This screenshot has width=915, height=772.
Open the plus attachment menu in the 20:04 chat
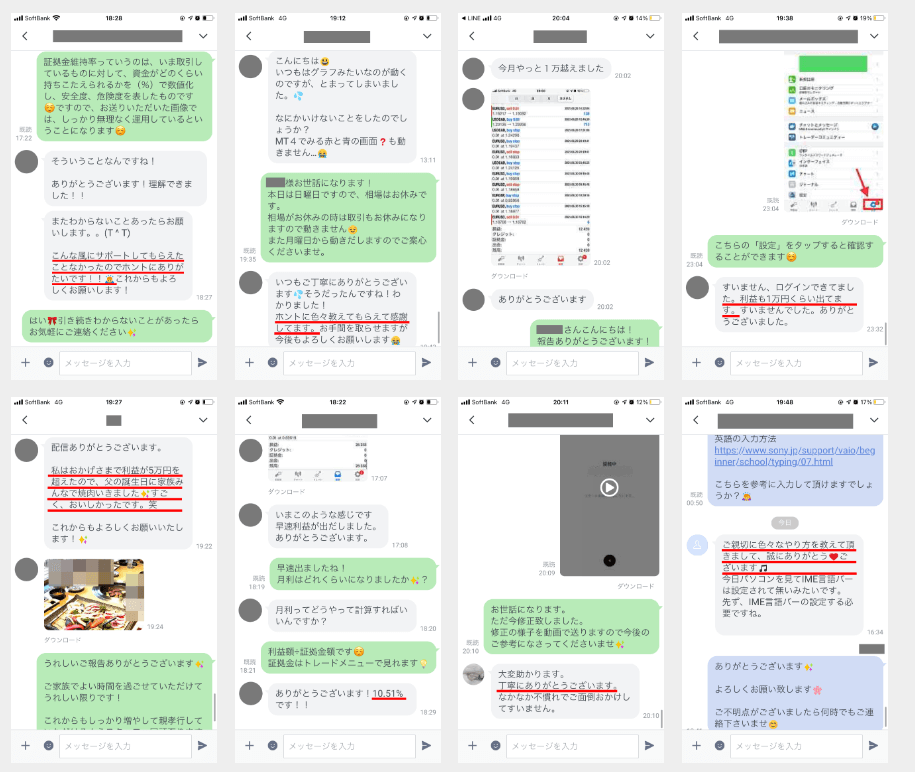472,362
